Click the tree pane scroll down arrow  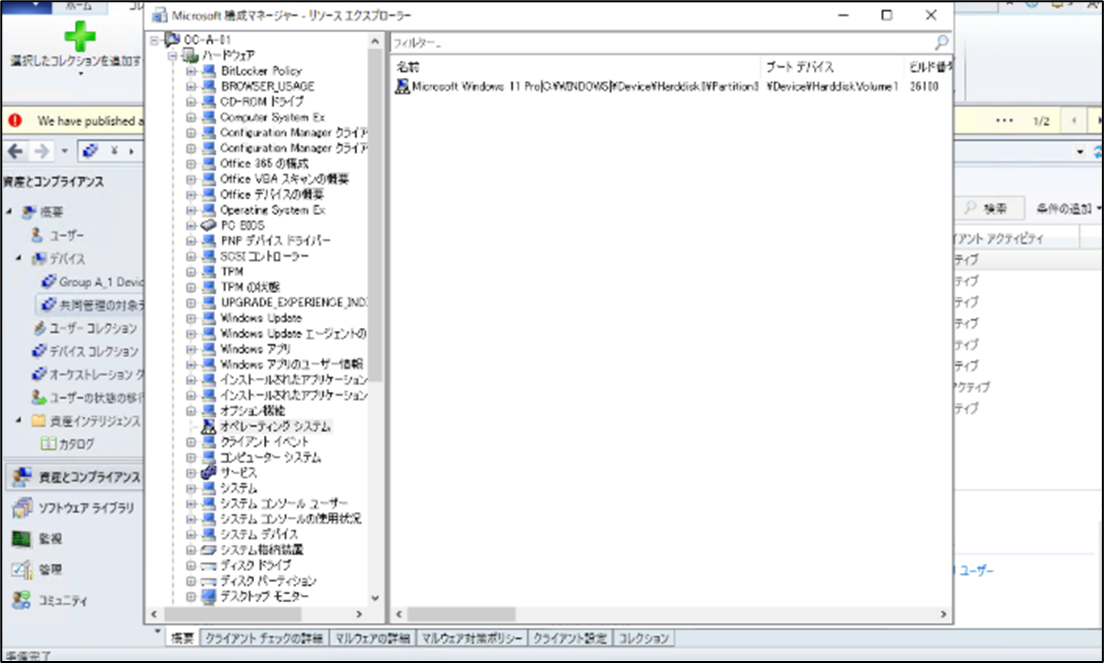click(375, 598)
